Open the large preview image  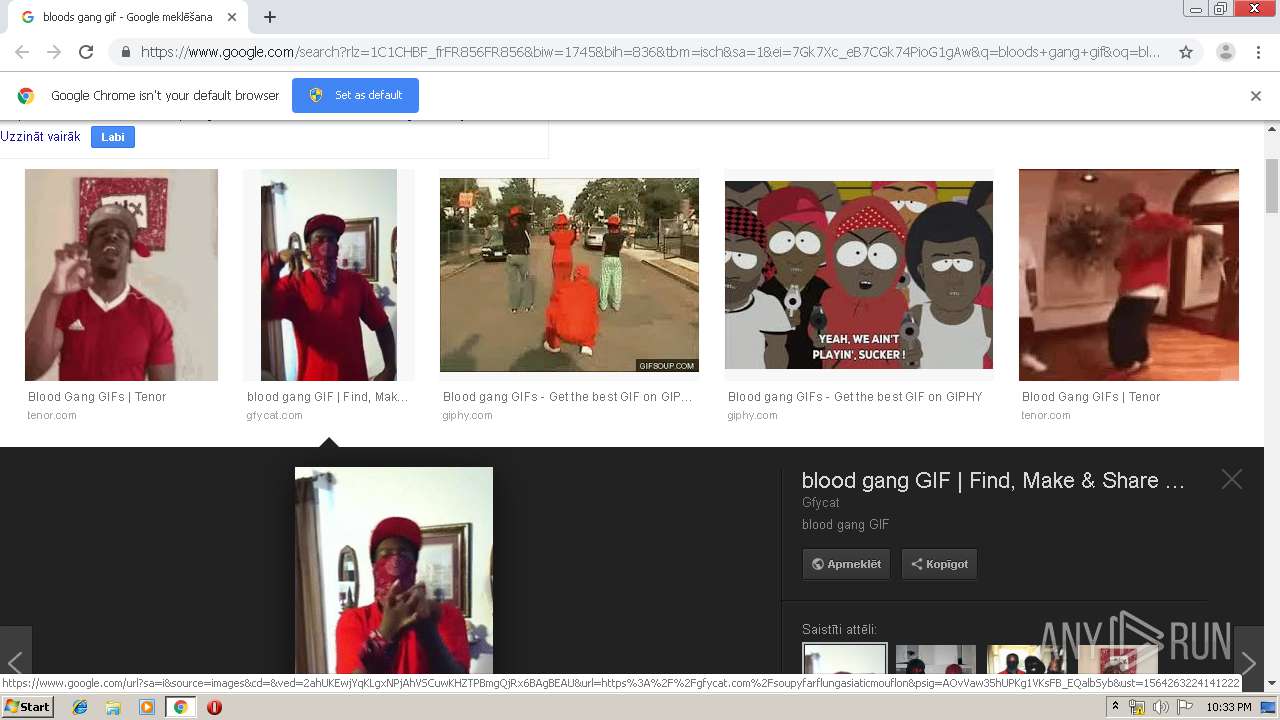coord(394,572)
